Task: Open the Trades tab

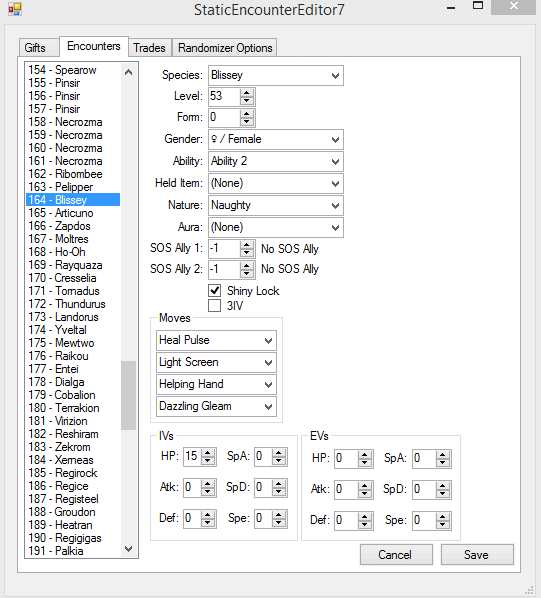Action: (149, 48)
